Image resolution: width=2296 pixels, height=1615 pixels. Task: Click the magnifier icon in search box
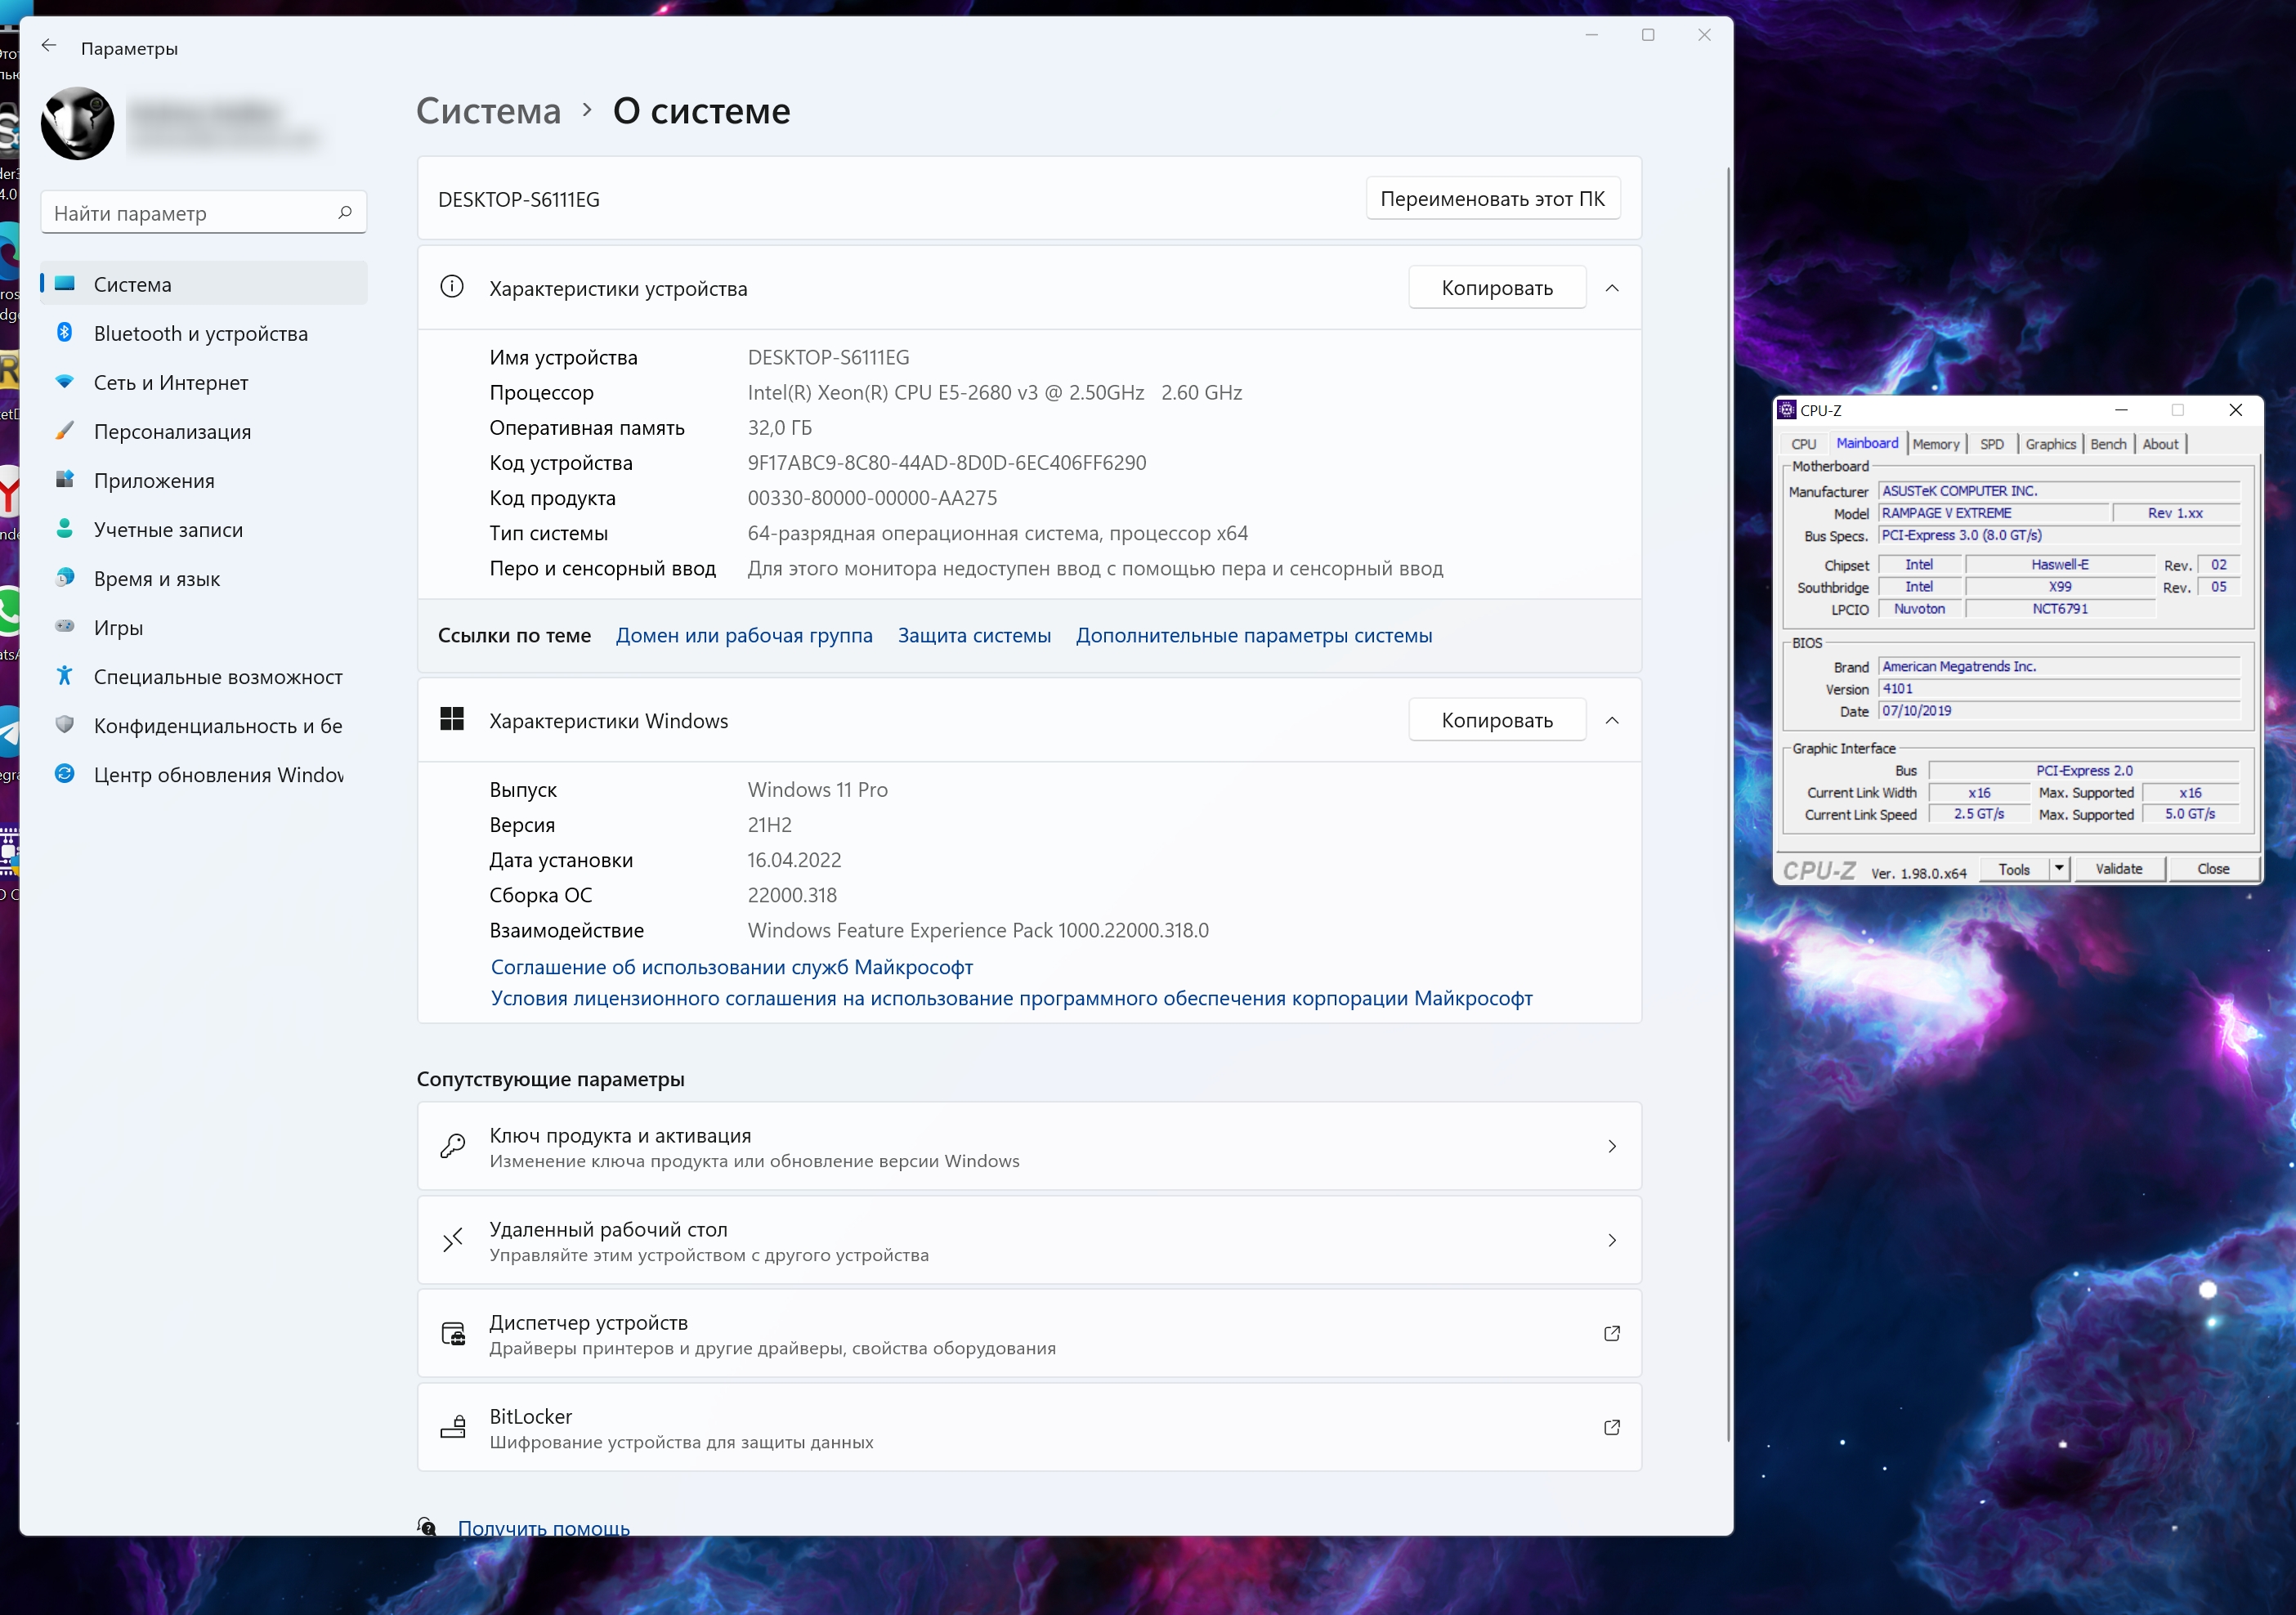click(x=345, y=212)
